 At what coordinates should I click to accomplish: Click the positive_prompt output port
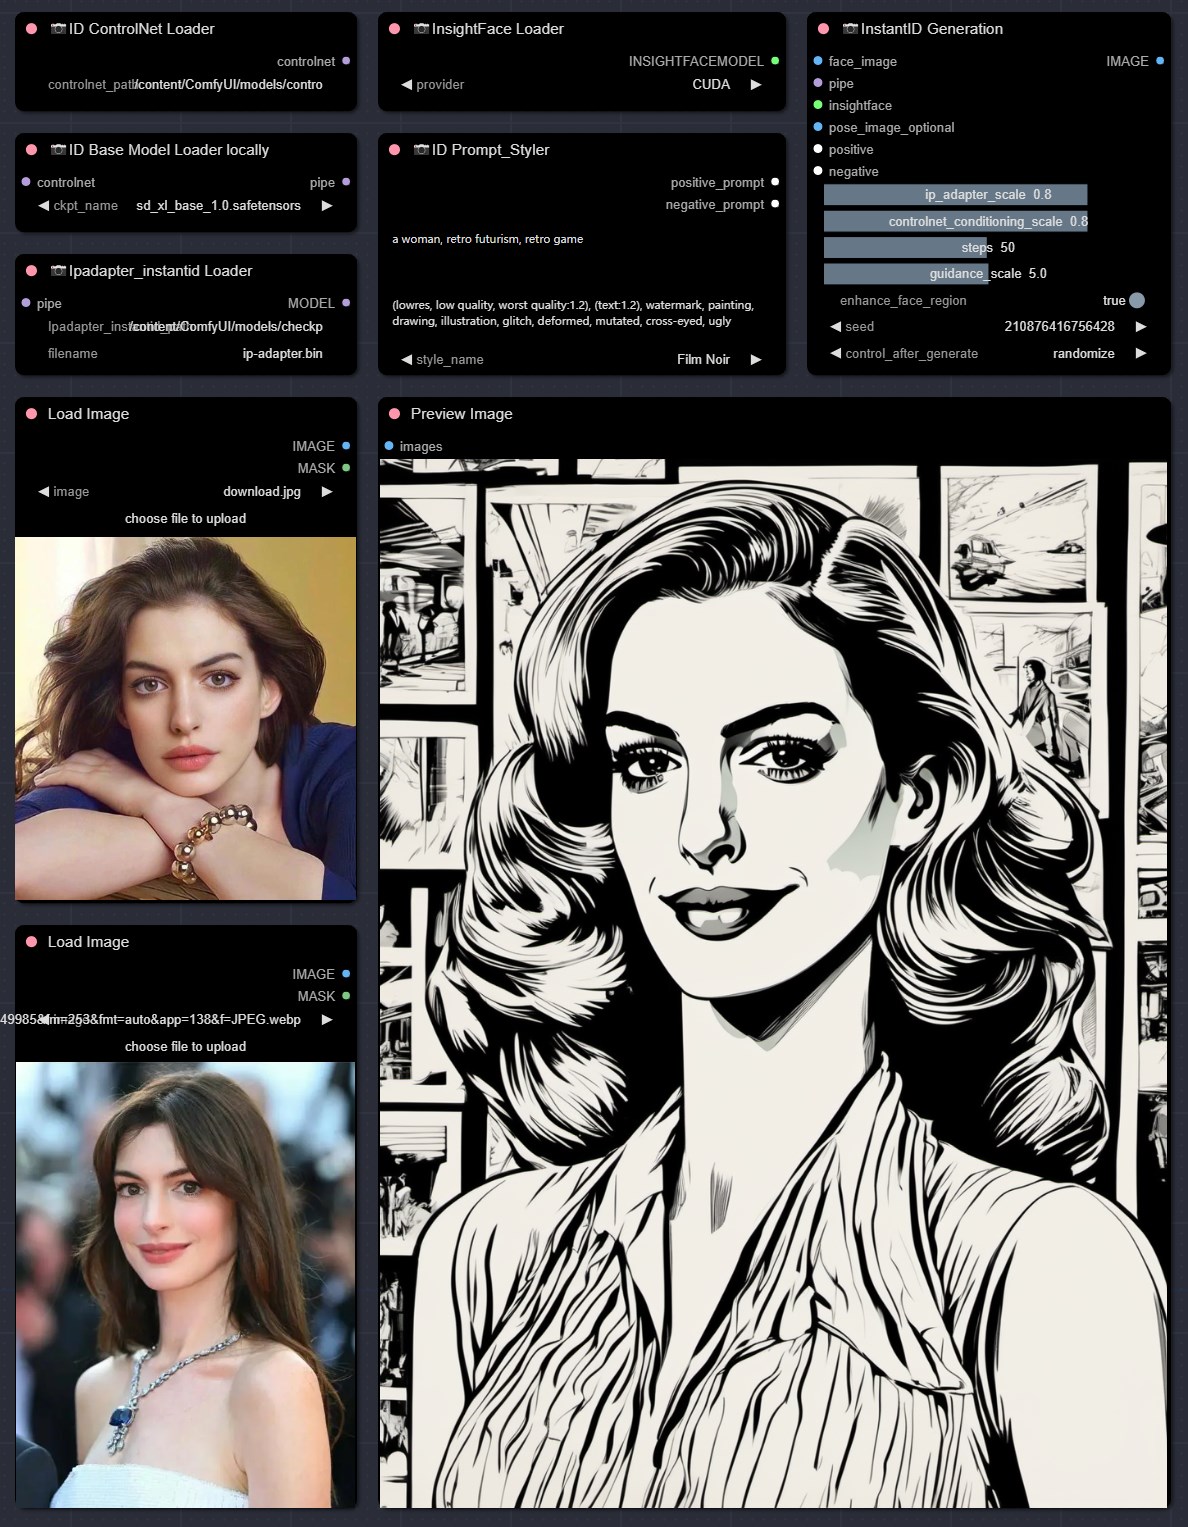coord(775,182)
